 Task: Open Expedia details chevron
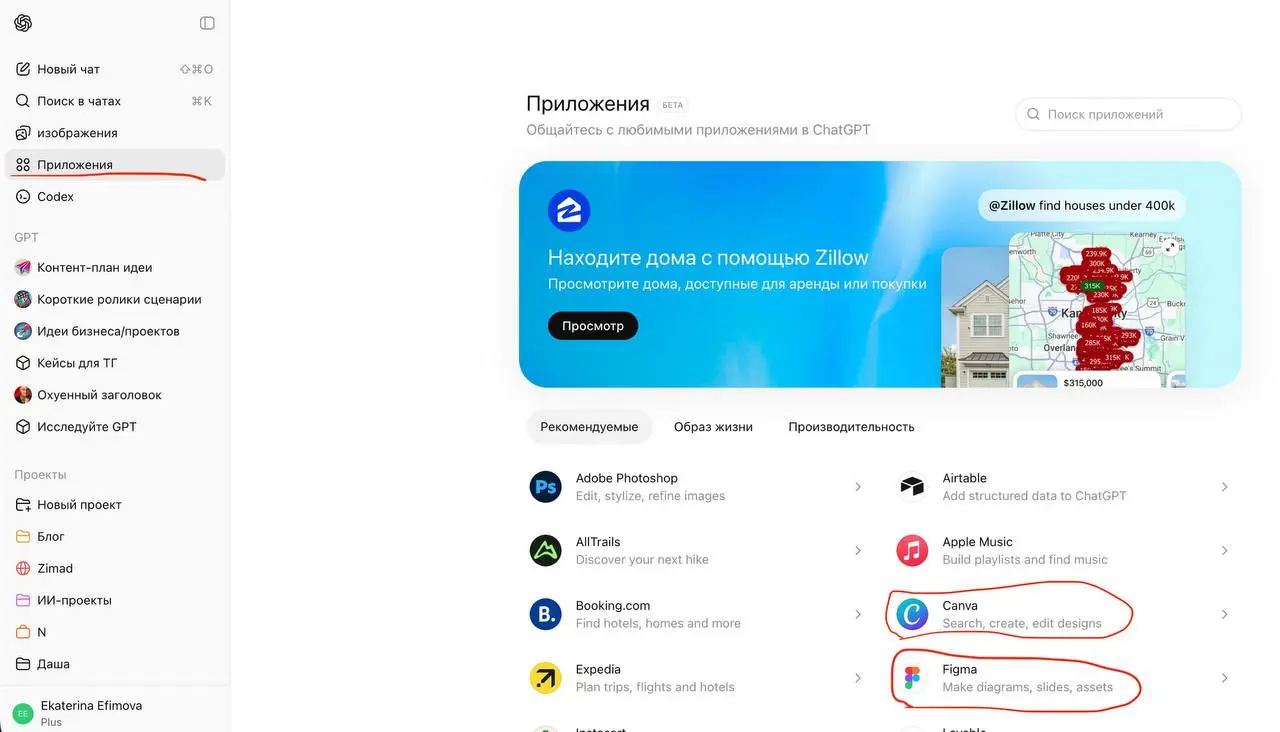click(x=858, y=678)
